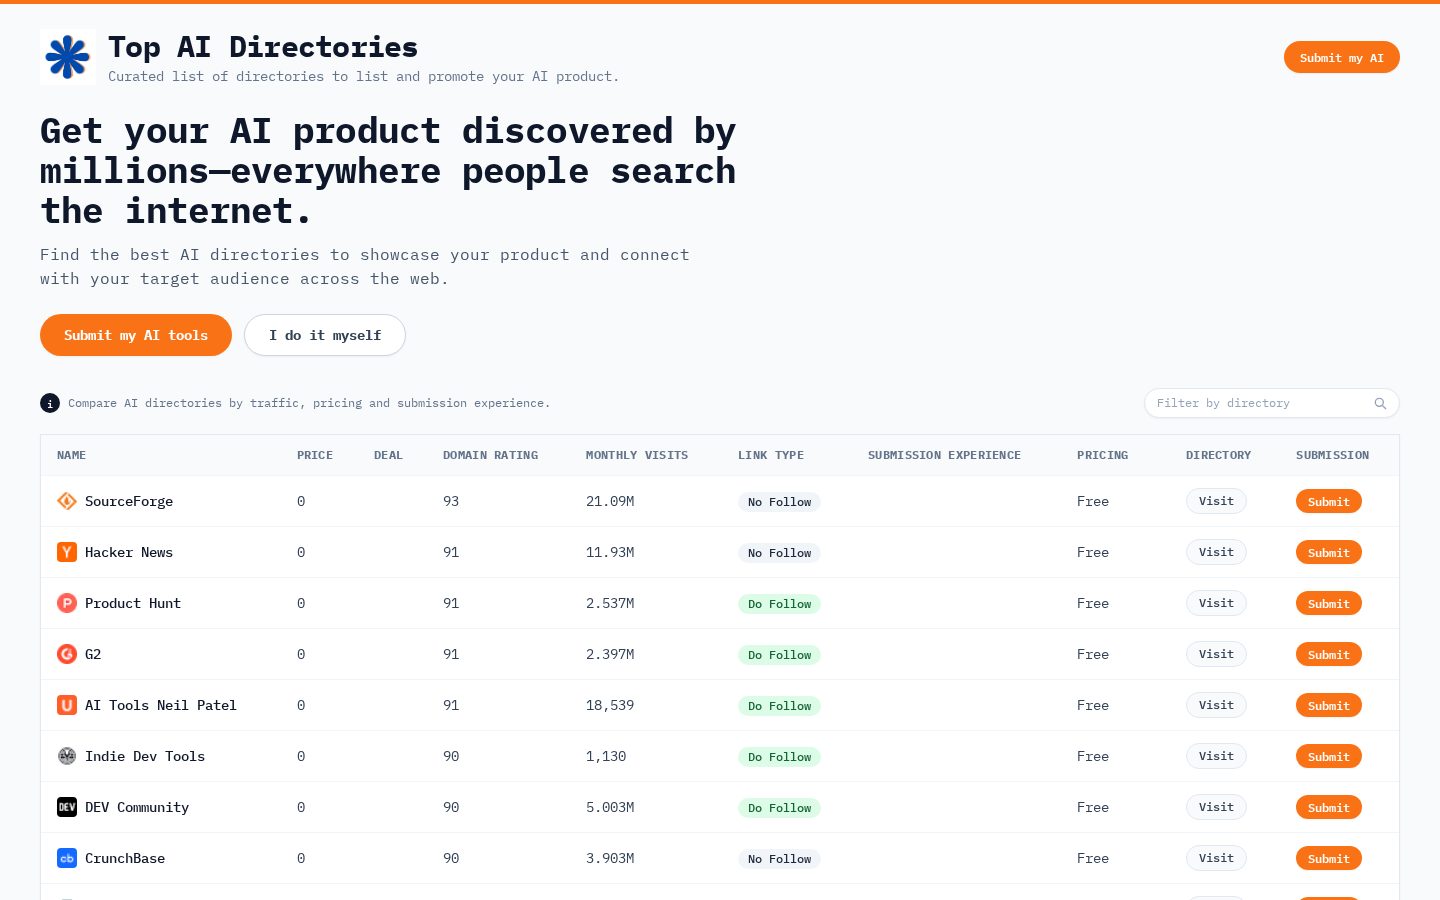Viewport: 1440px width, 900px height.
Task: Click the G2 logo icon
Action: 67,654
